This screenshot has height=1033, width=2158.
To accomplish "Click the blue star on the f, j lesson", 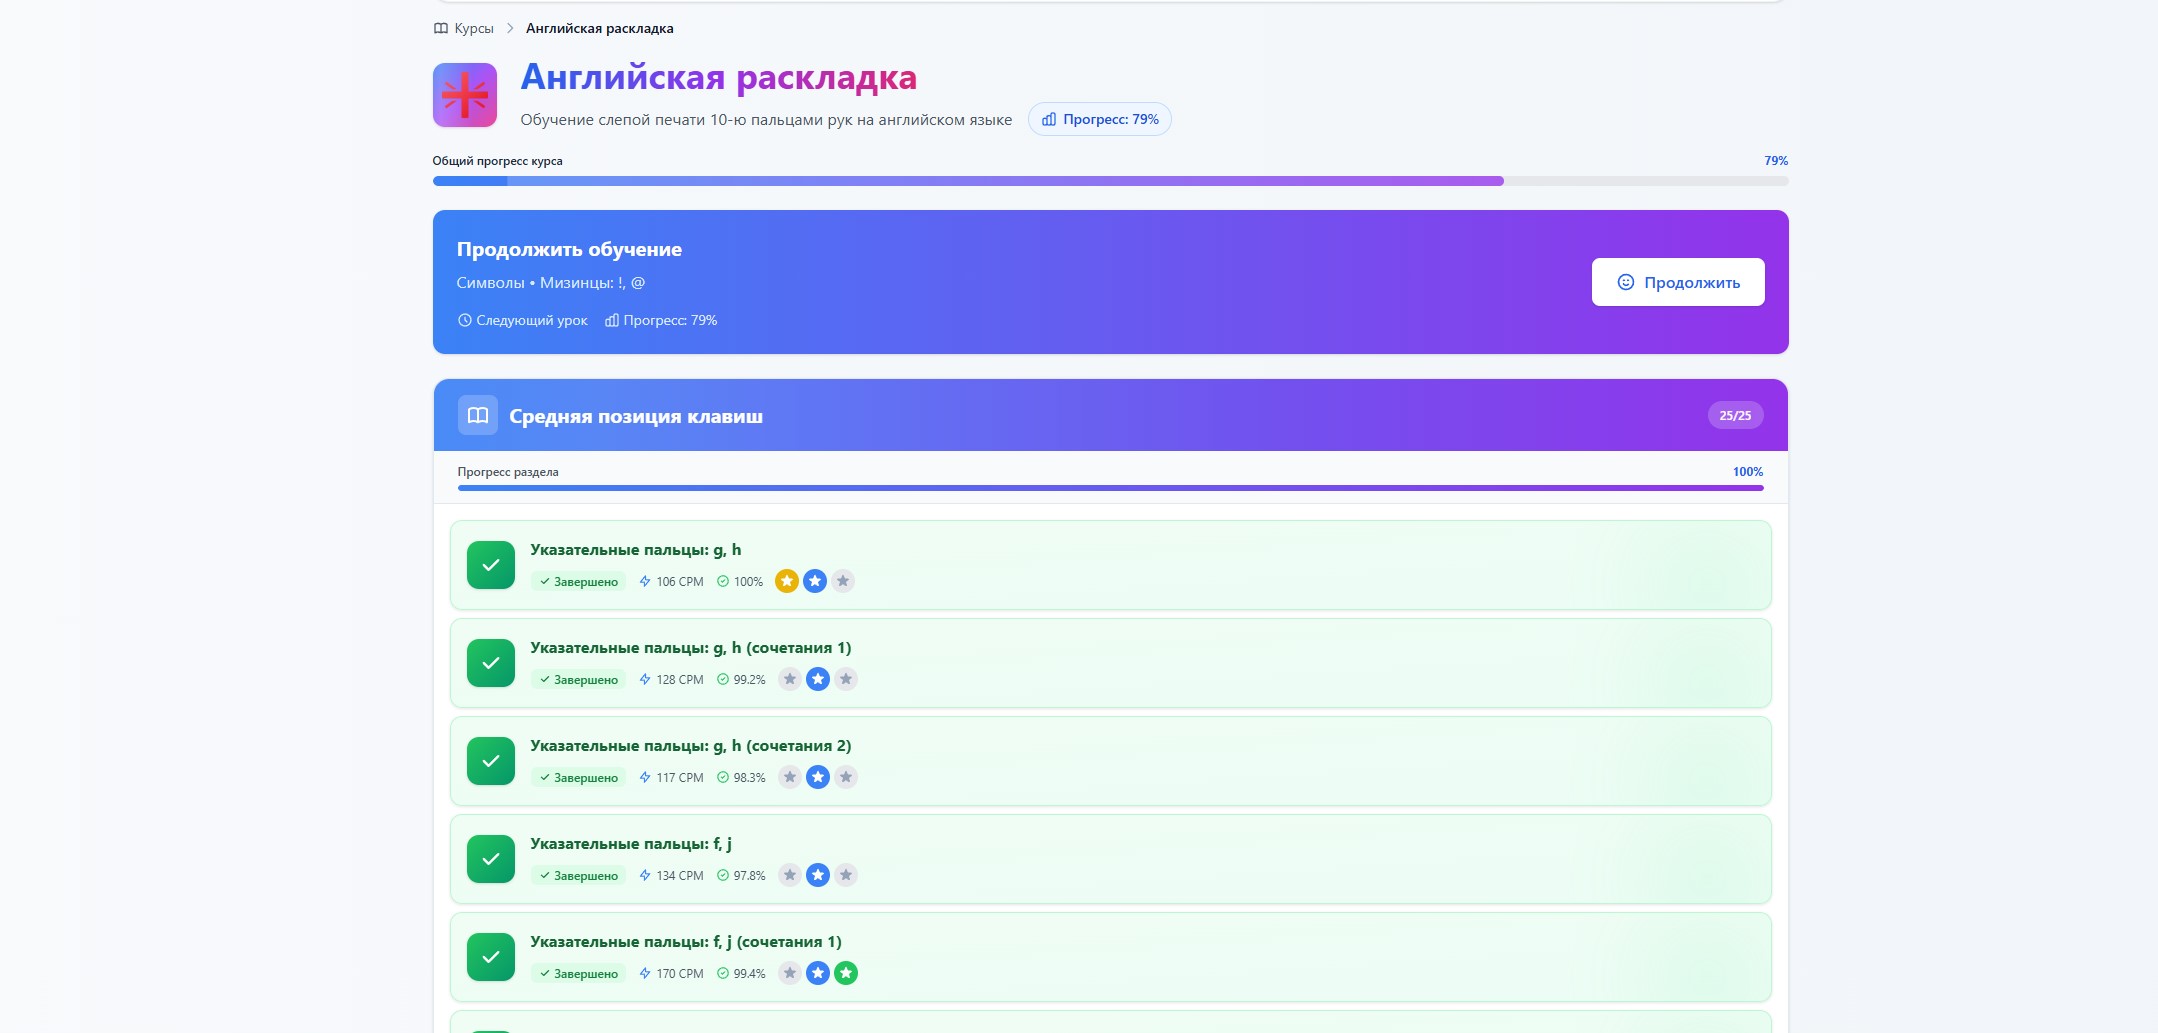I will 818,875.
